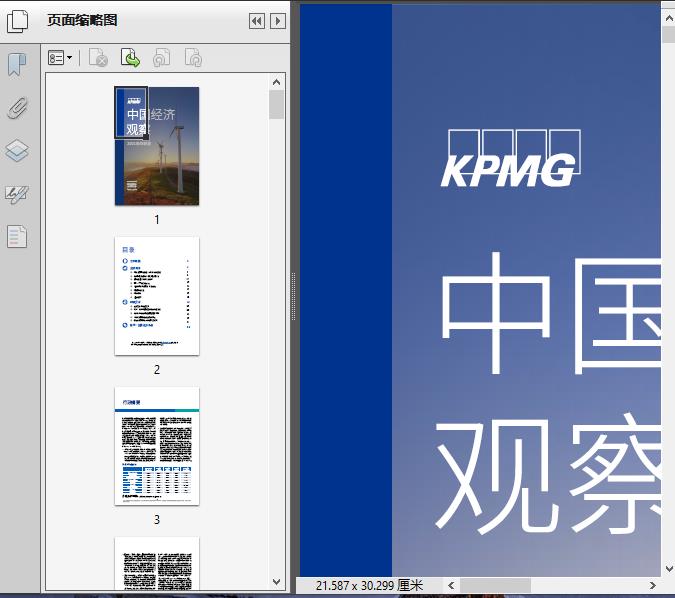This screenshot has width=675, height=598.
Task: Rotate pages clockwise icon
Action: [x=193, y=58]
